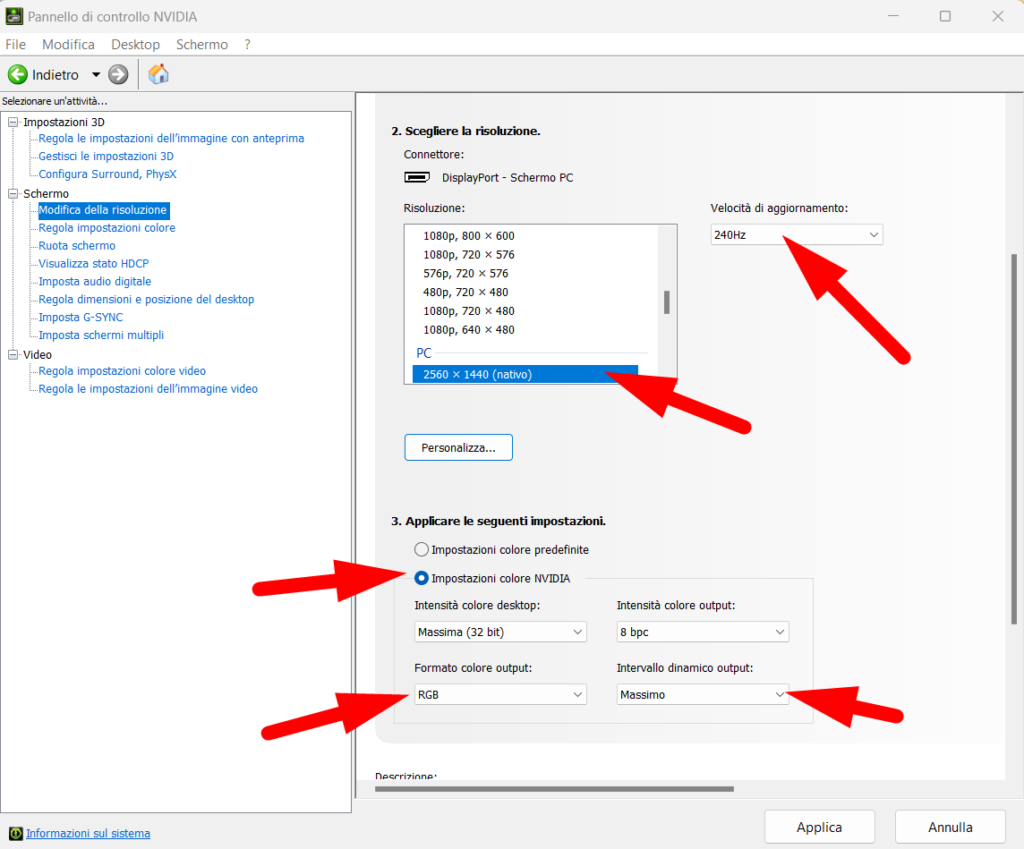
Task: Click the Annulla button
Action: (950, 827)
